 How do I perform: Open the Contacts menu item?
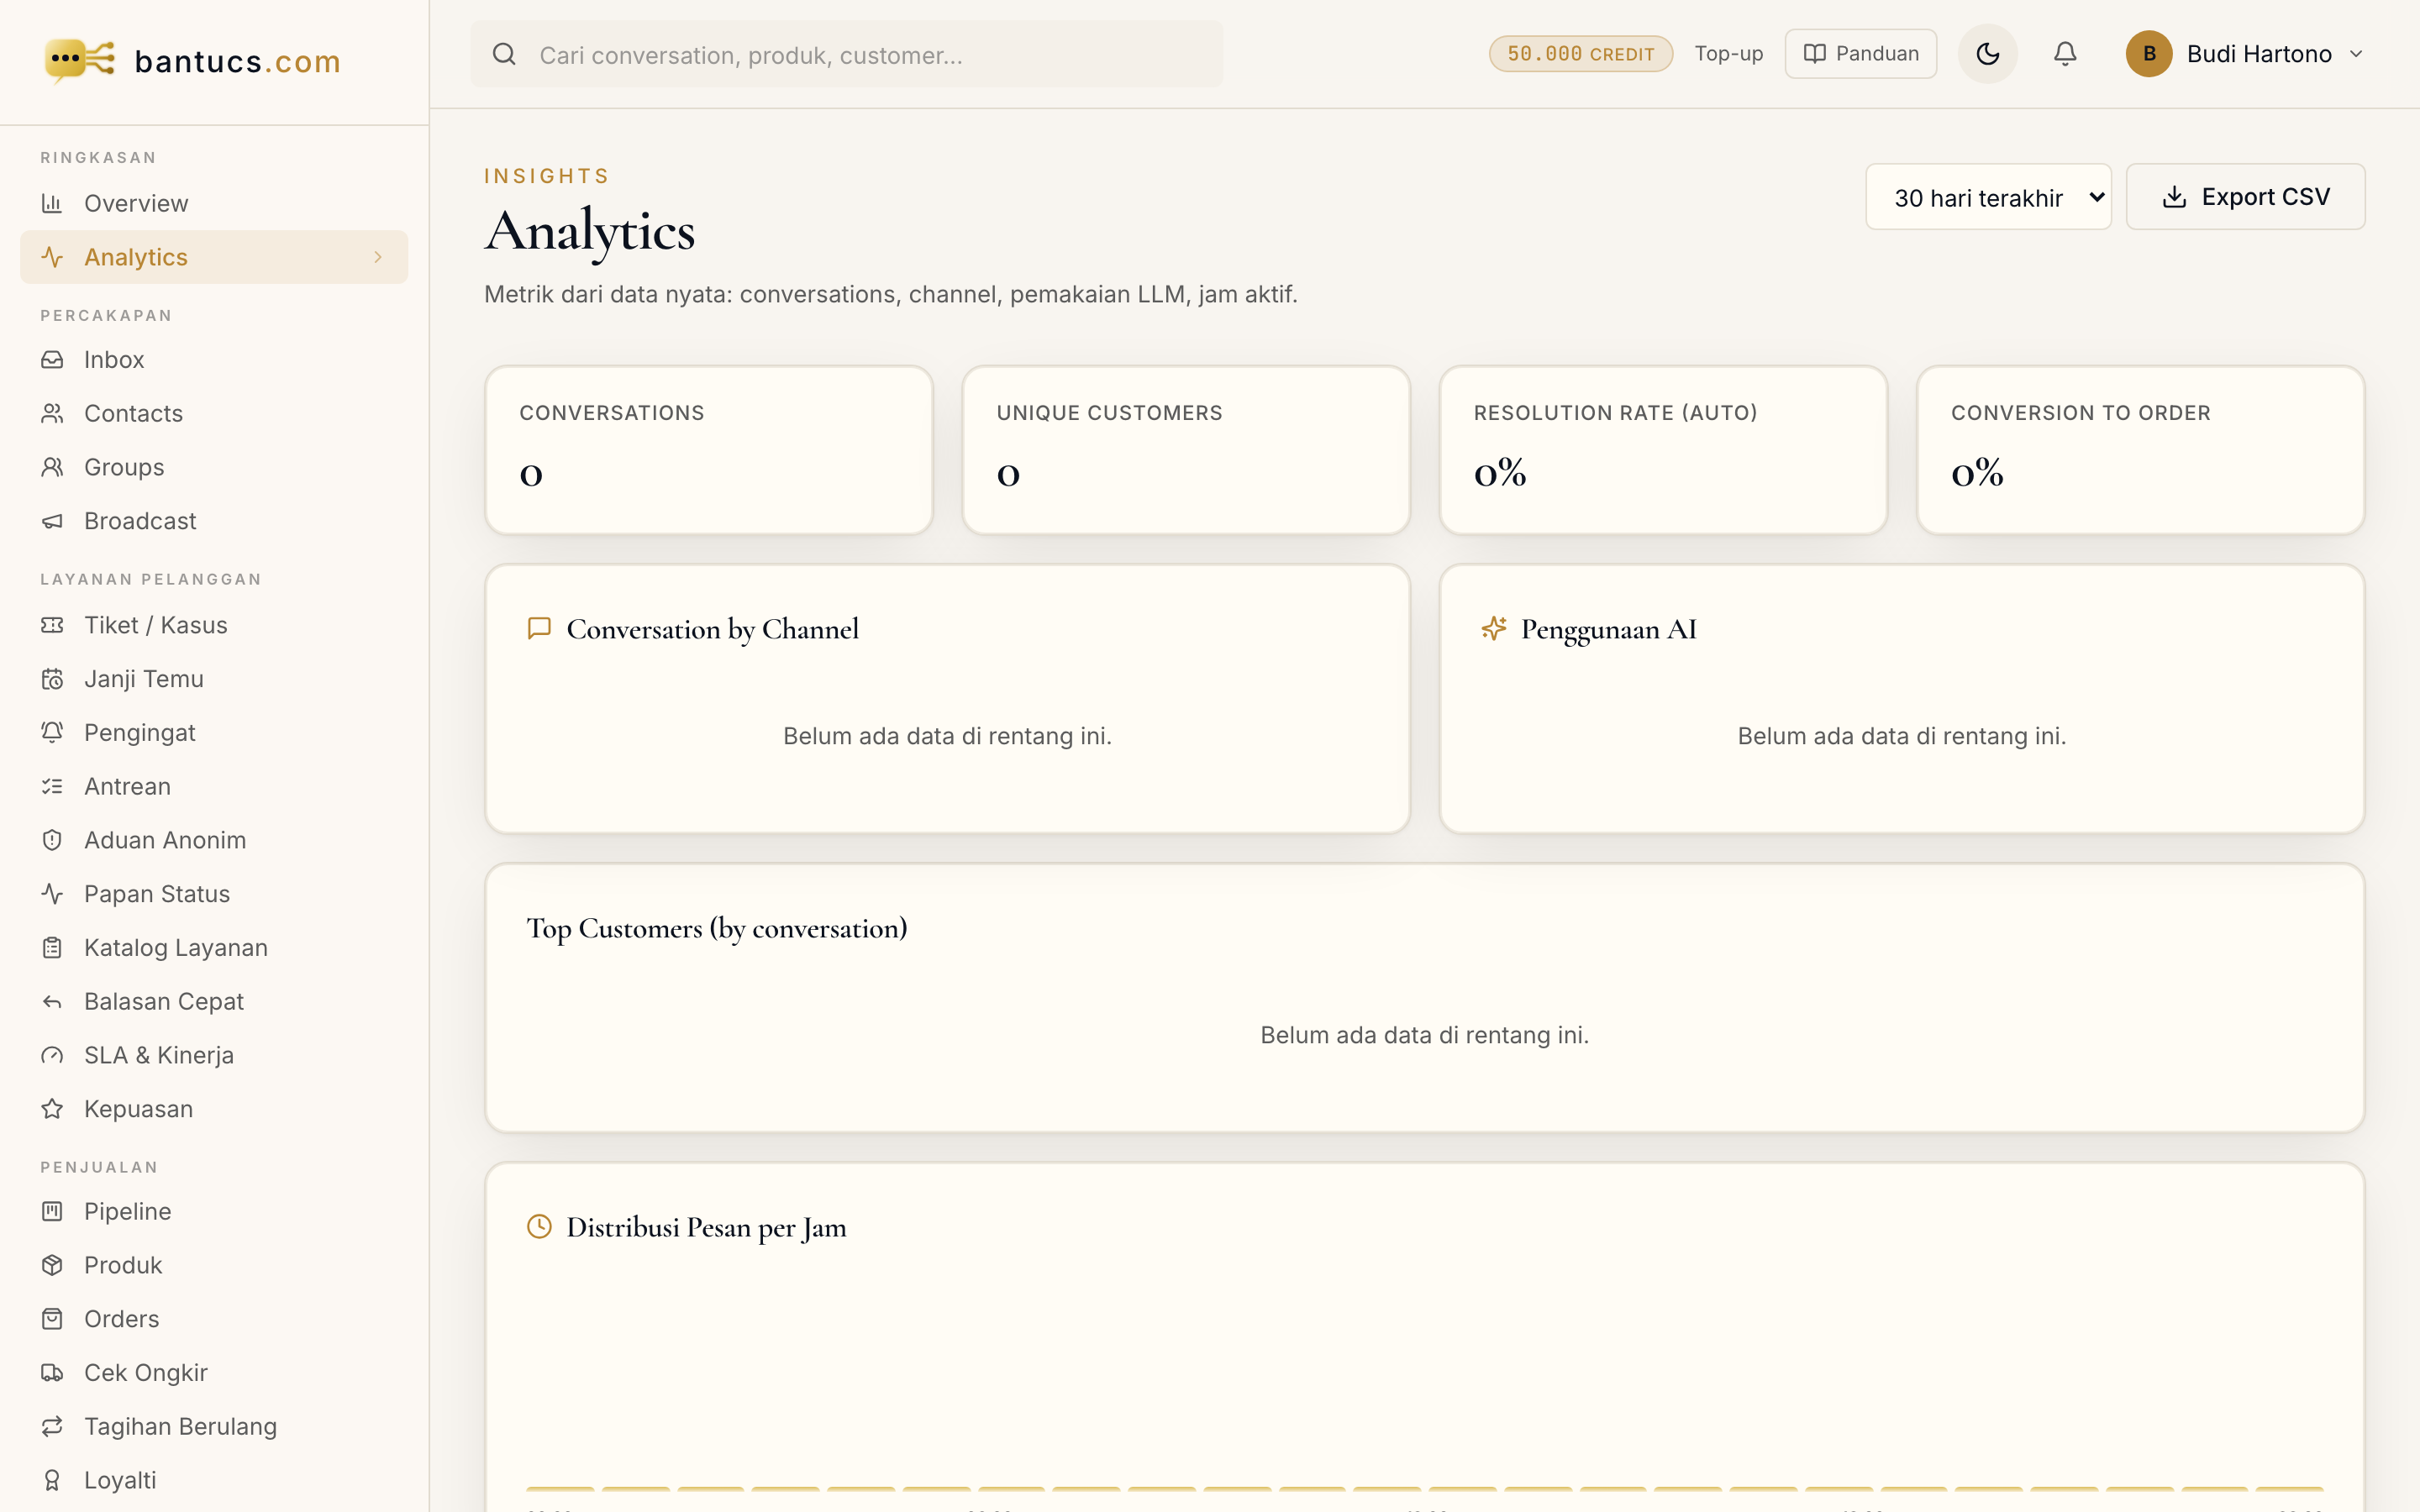pos(214,413)
